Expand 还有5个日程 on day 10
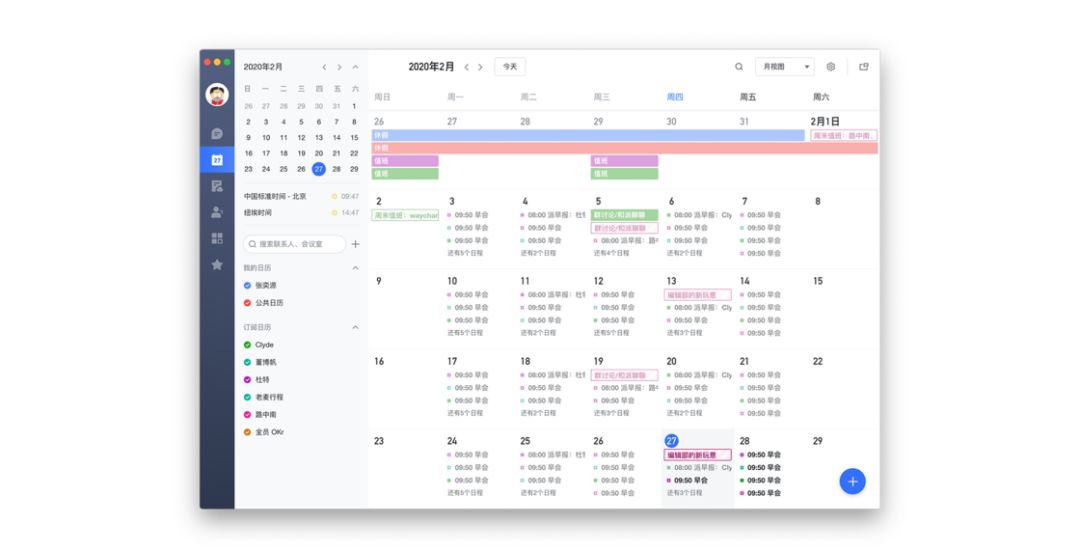1080x552 pixels. click(466, 333)
